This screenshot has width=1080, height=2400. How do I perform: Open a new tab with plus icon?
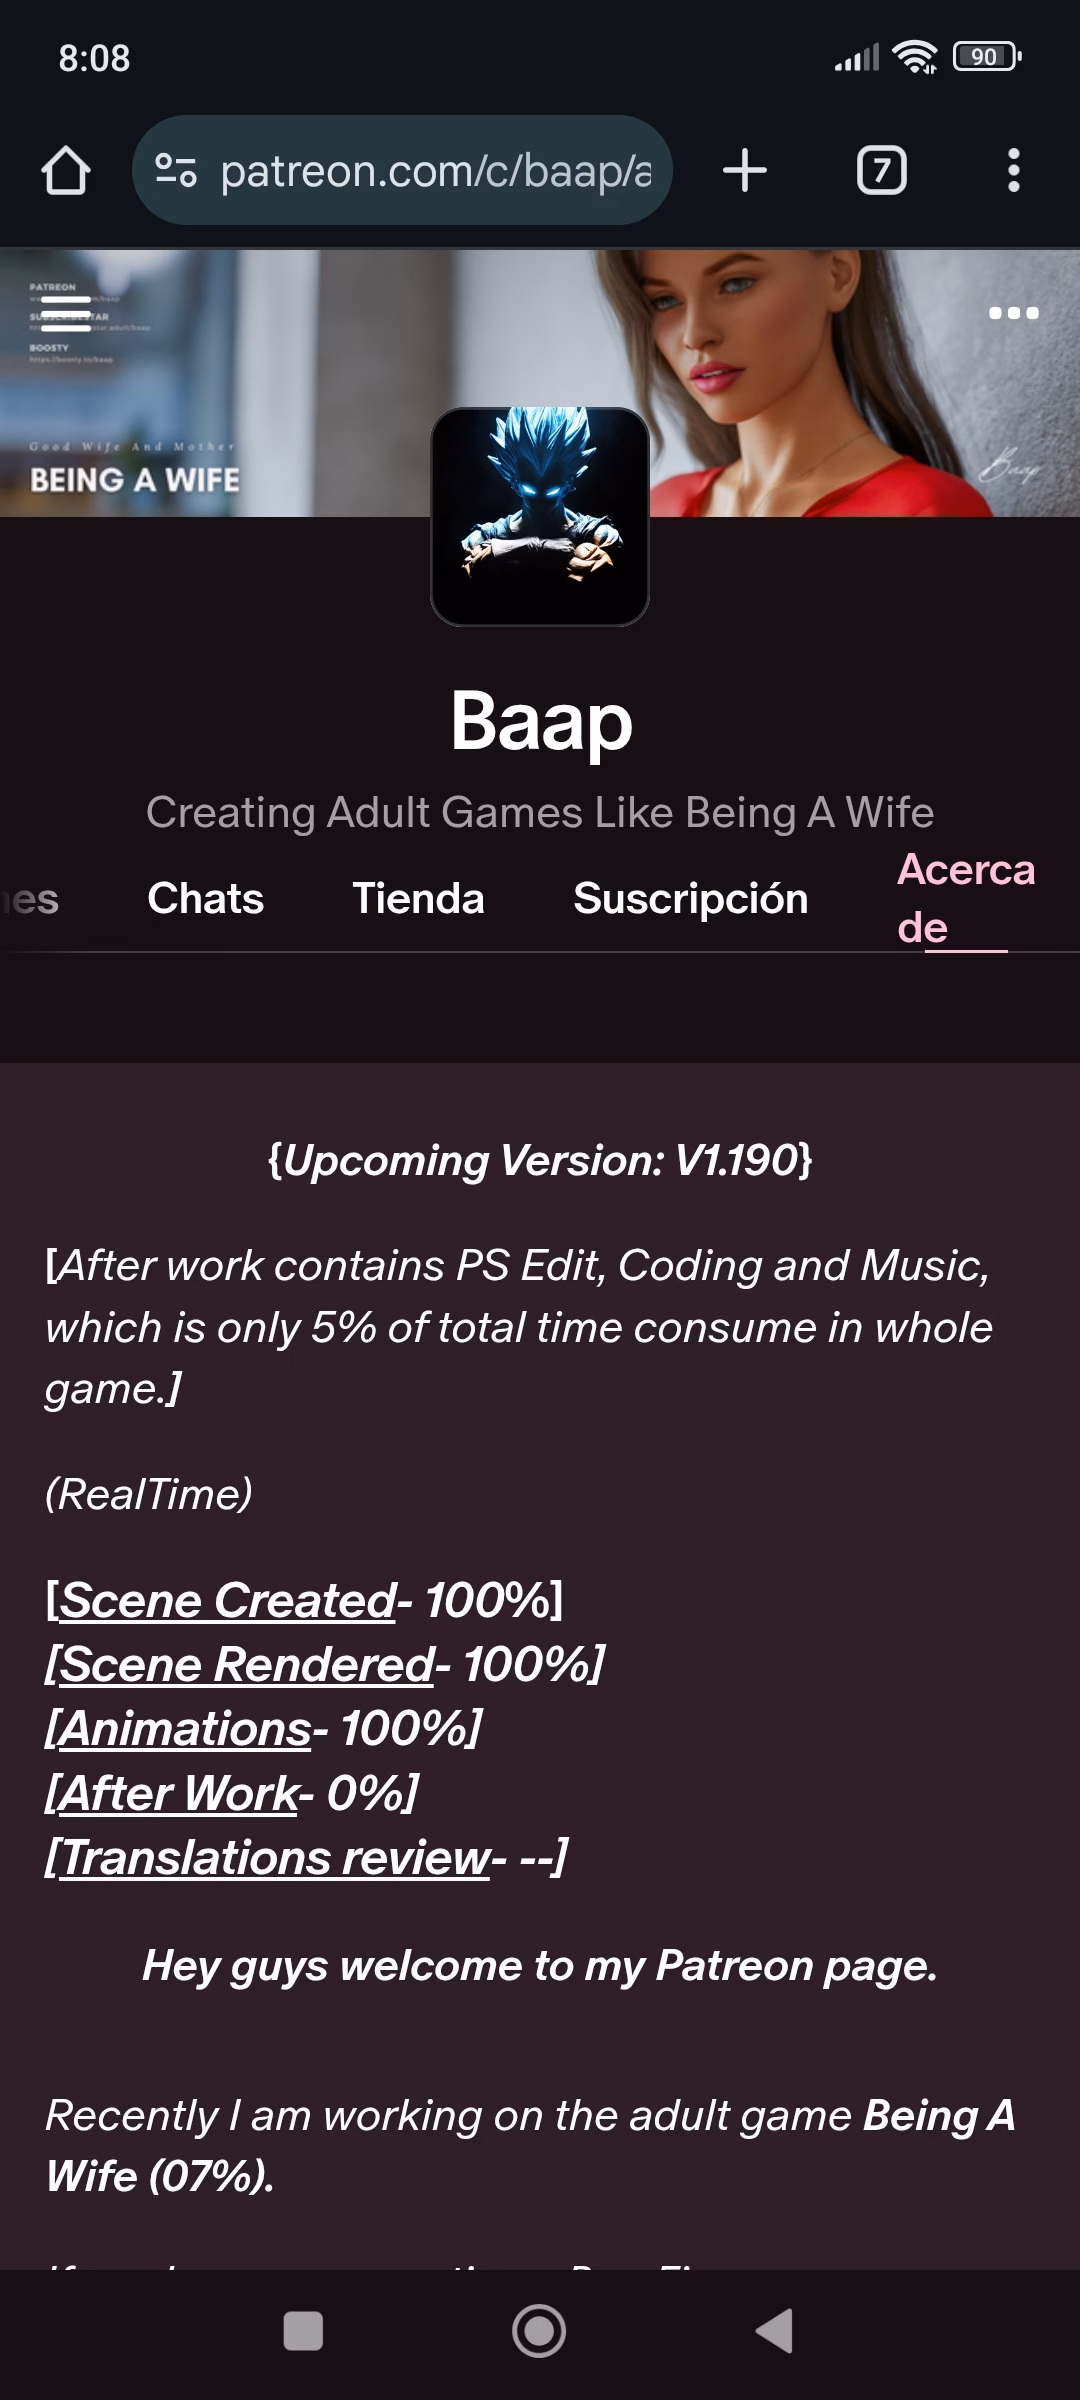(745, 171)
